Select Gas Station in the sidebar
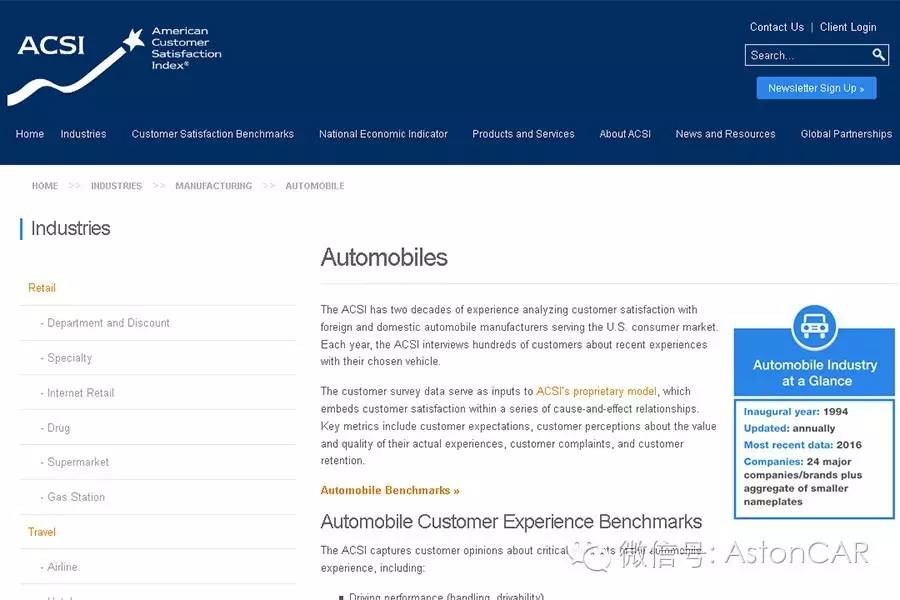This screenshot has height=600, width=900. pyautogui.click(x=76, y=497)
